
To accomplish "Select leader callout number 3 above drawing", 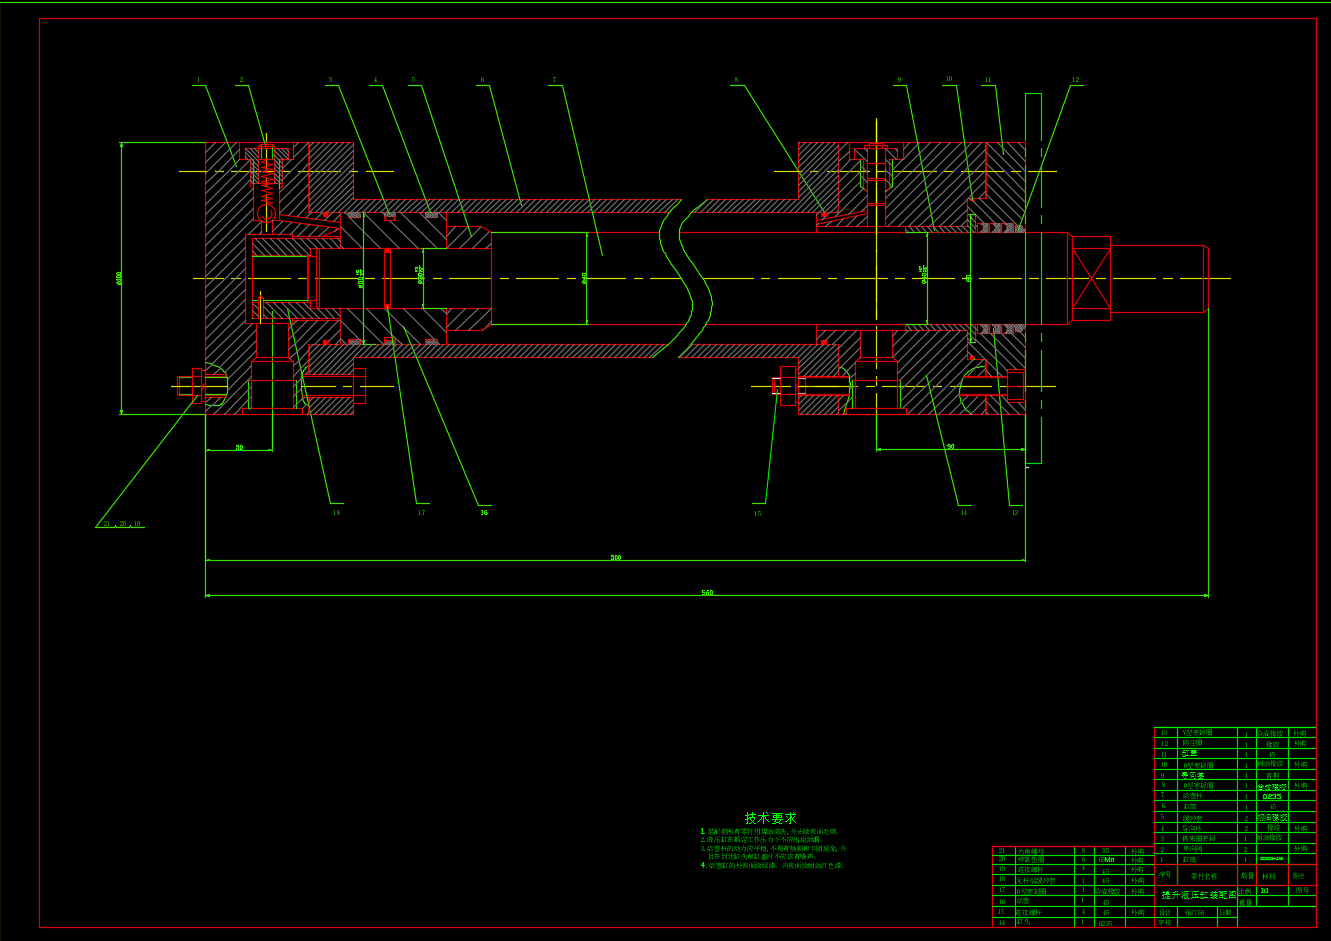I will click(x=330, y=80).
